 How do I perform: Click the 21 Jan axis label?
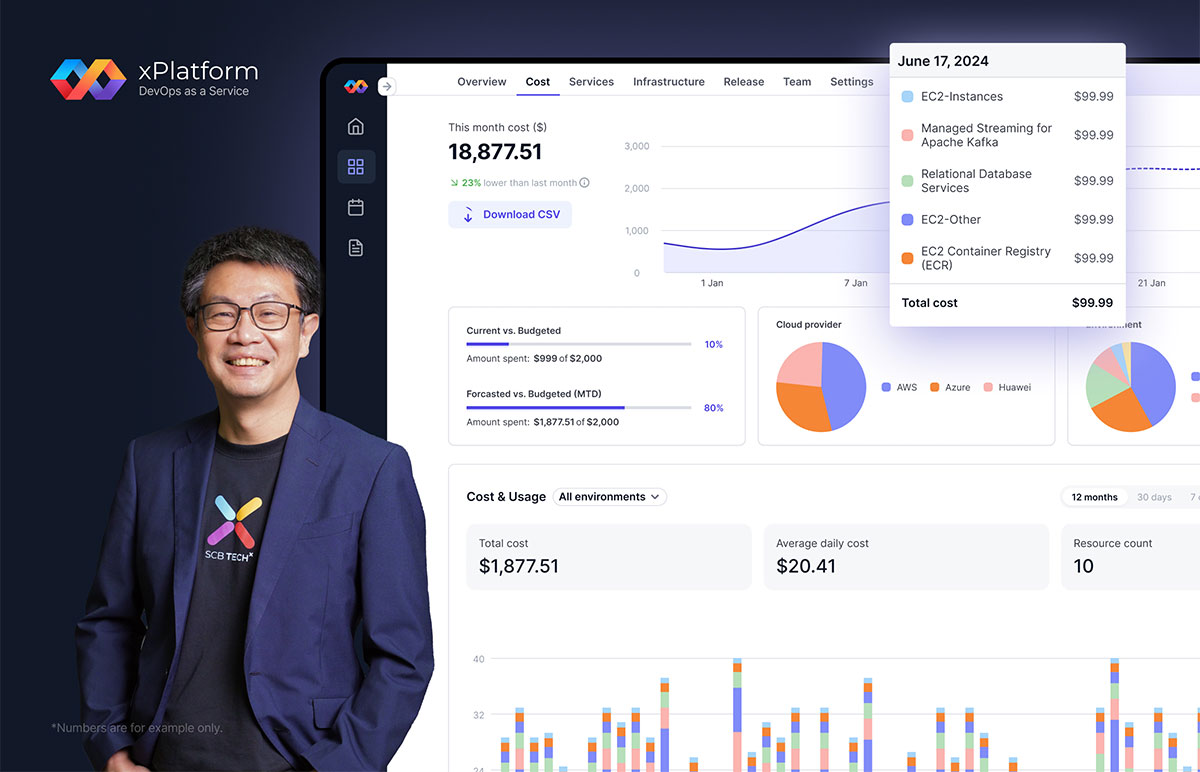tap(1151, 283)
